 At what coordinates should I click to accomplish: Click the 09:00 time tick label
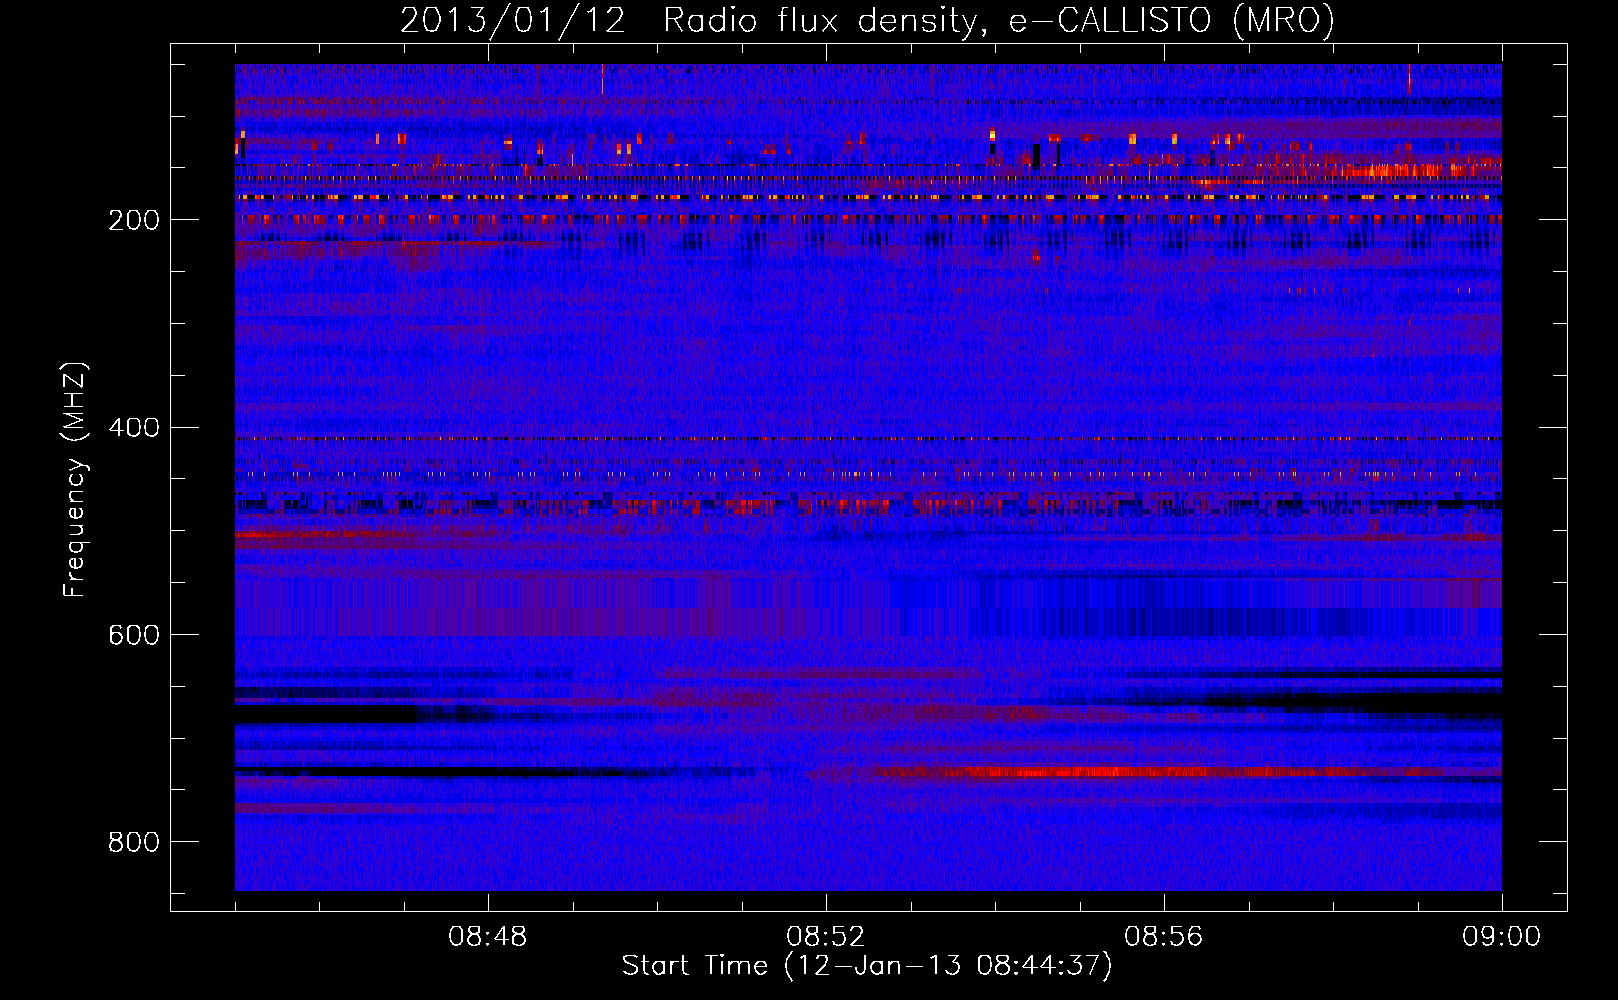1501,937
